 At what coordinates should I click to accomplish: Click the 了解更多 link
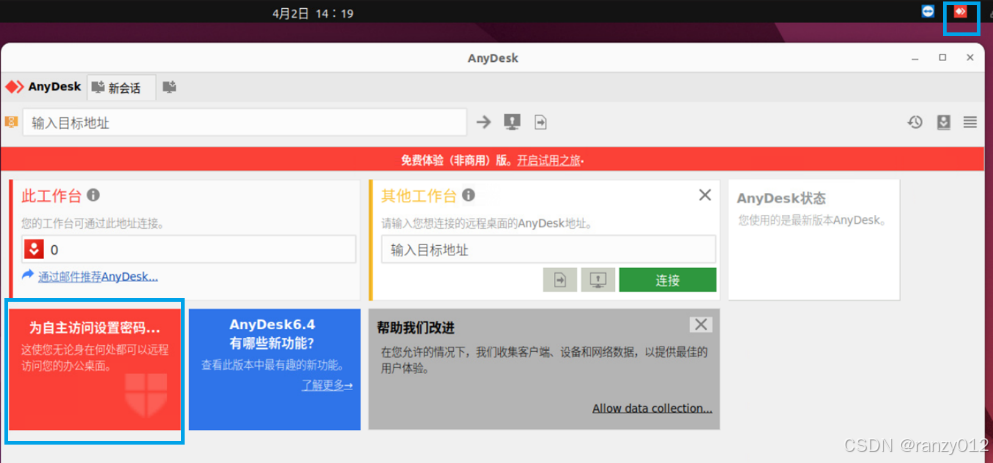327,385
